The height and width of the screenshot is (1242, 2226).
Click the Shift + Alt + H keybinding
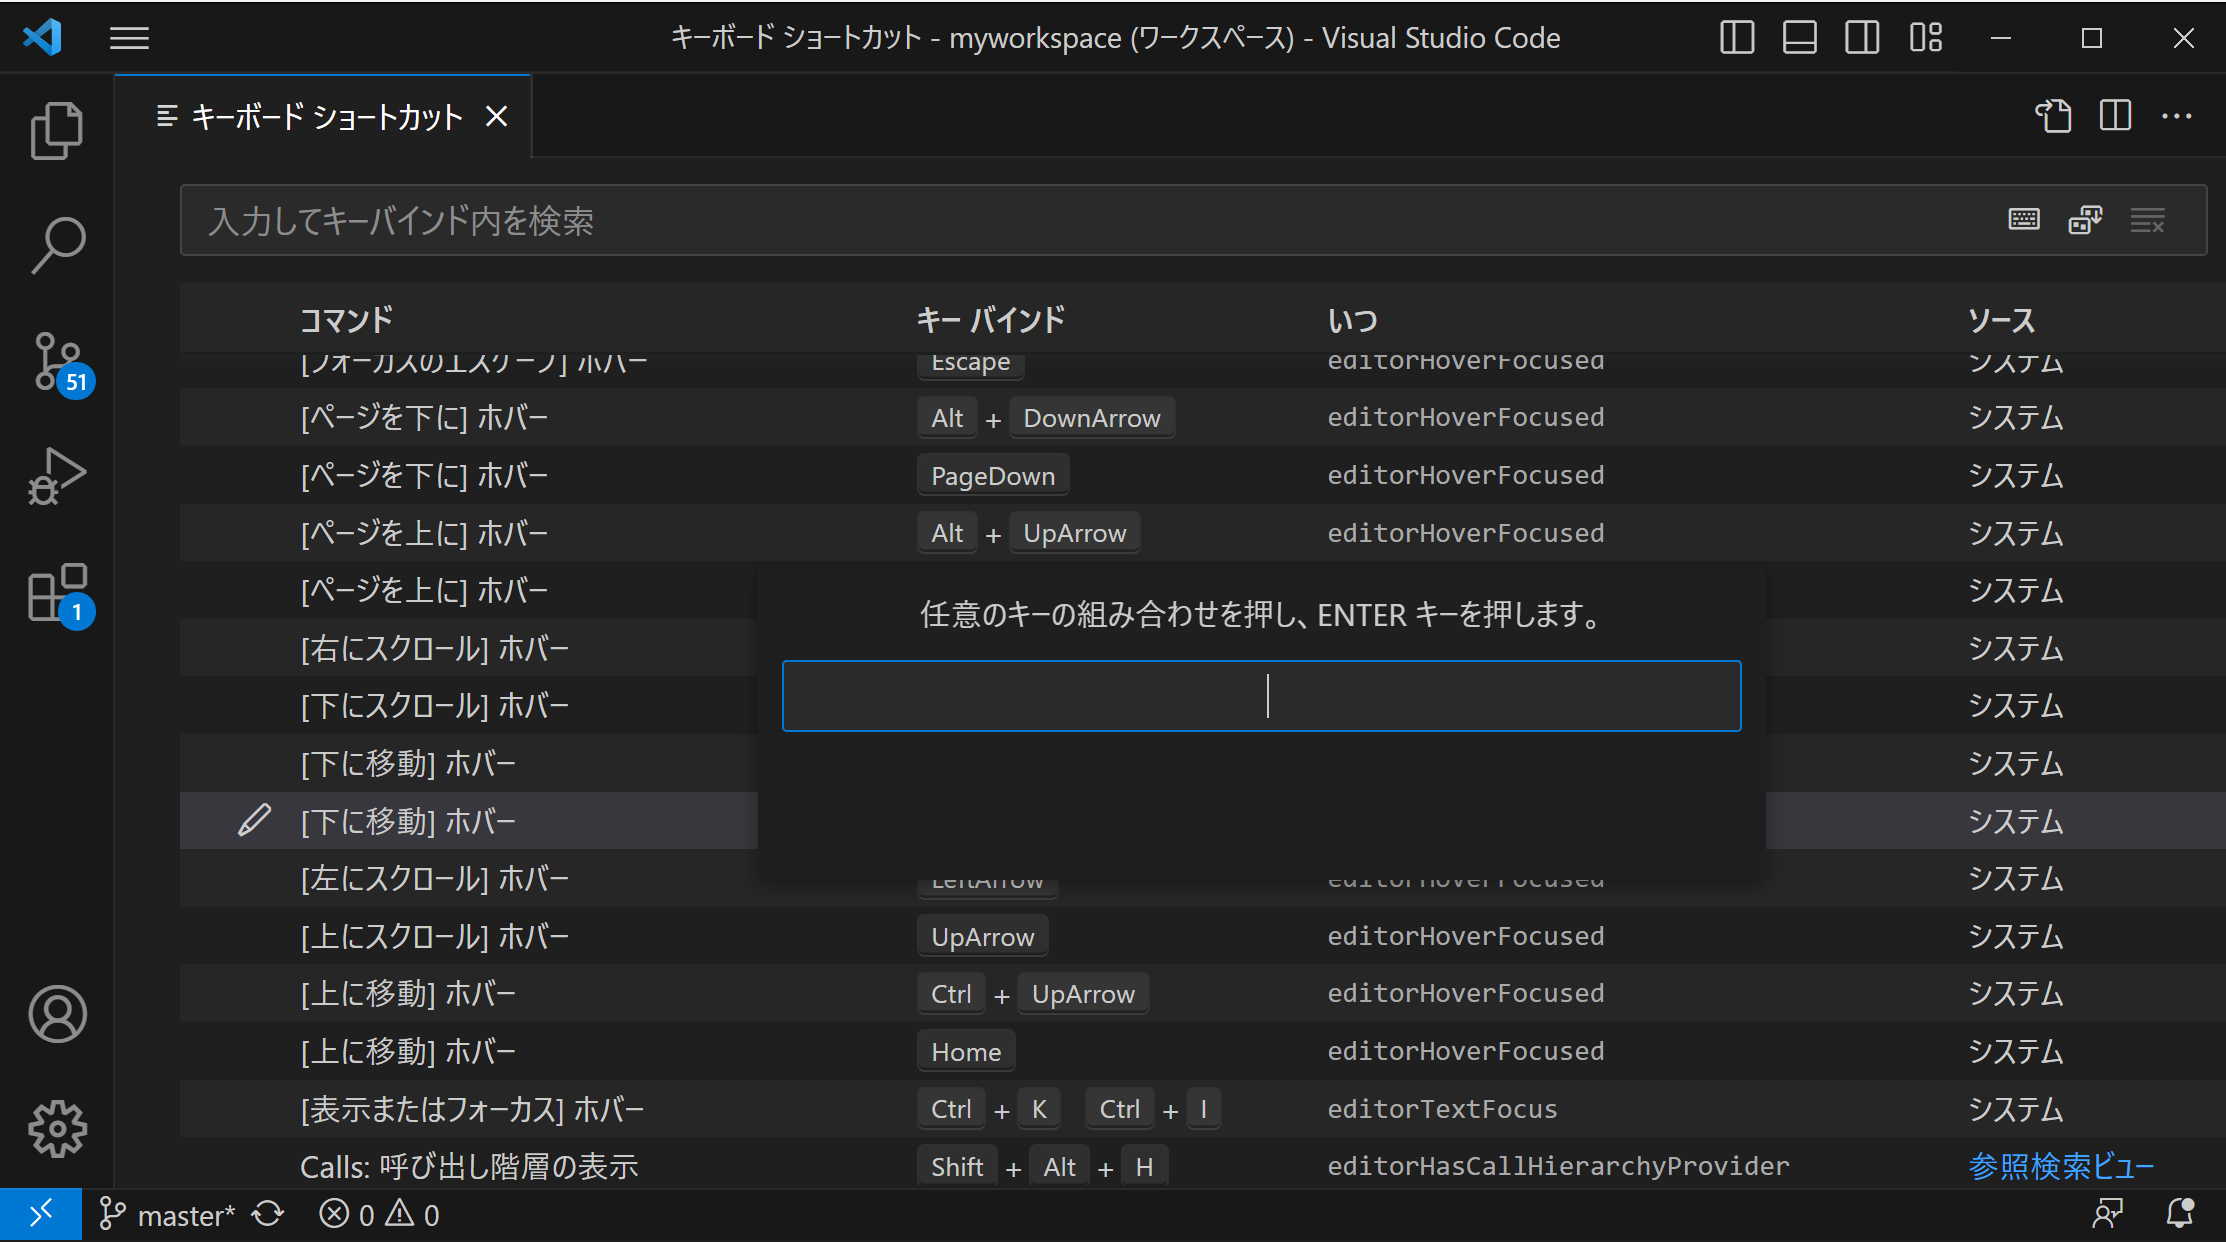tap(1043, 1167)
